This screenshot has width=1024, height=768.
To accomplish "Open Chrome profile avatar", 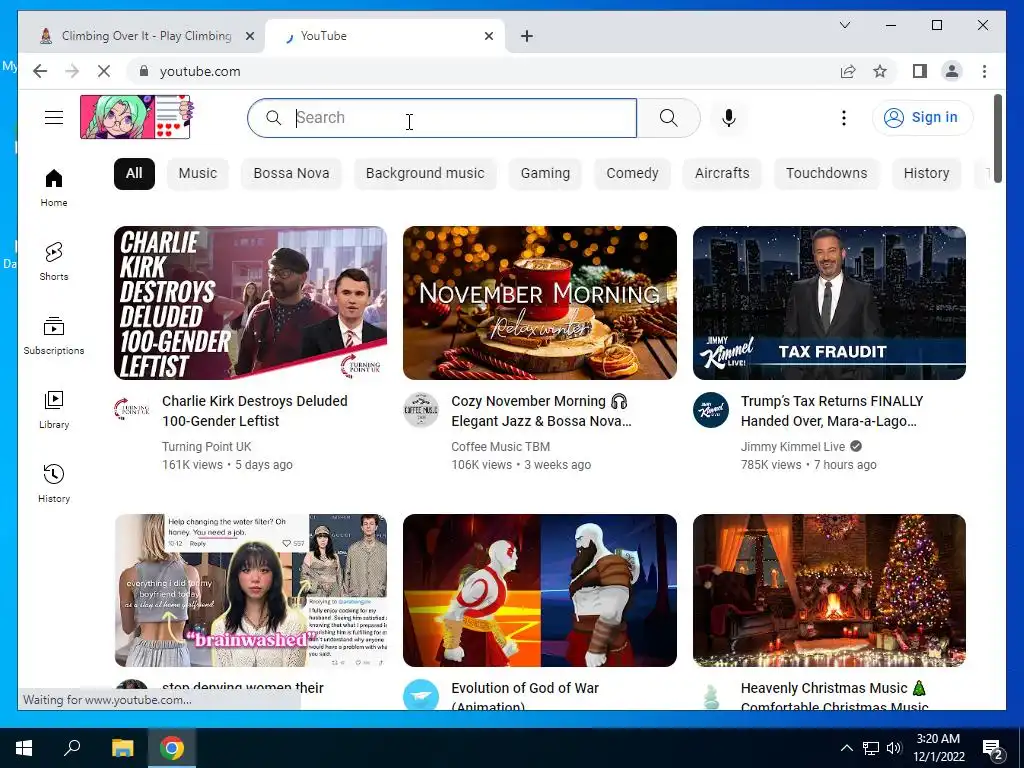I will (952, 71).
